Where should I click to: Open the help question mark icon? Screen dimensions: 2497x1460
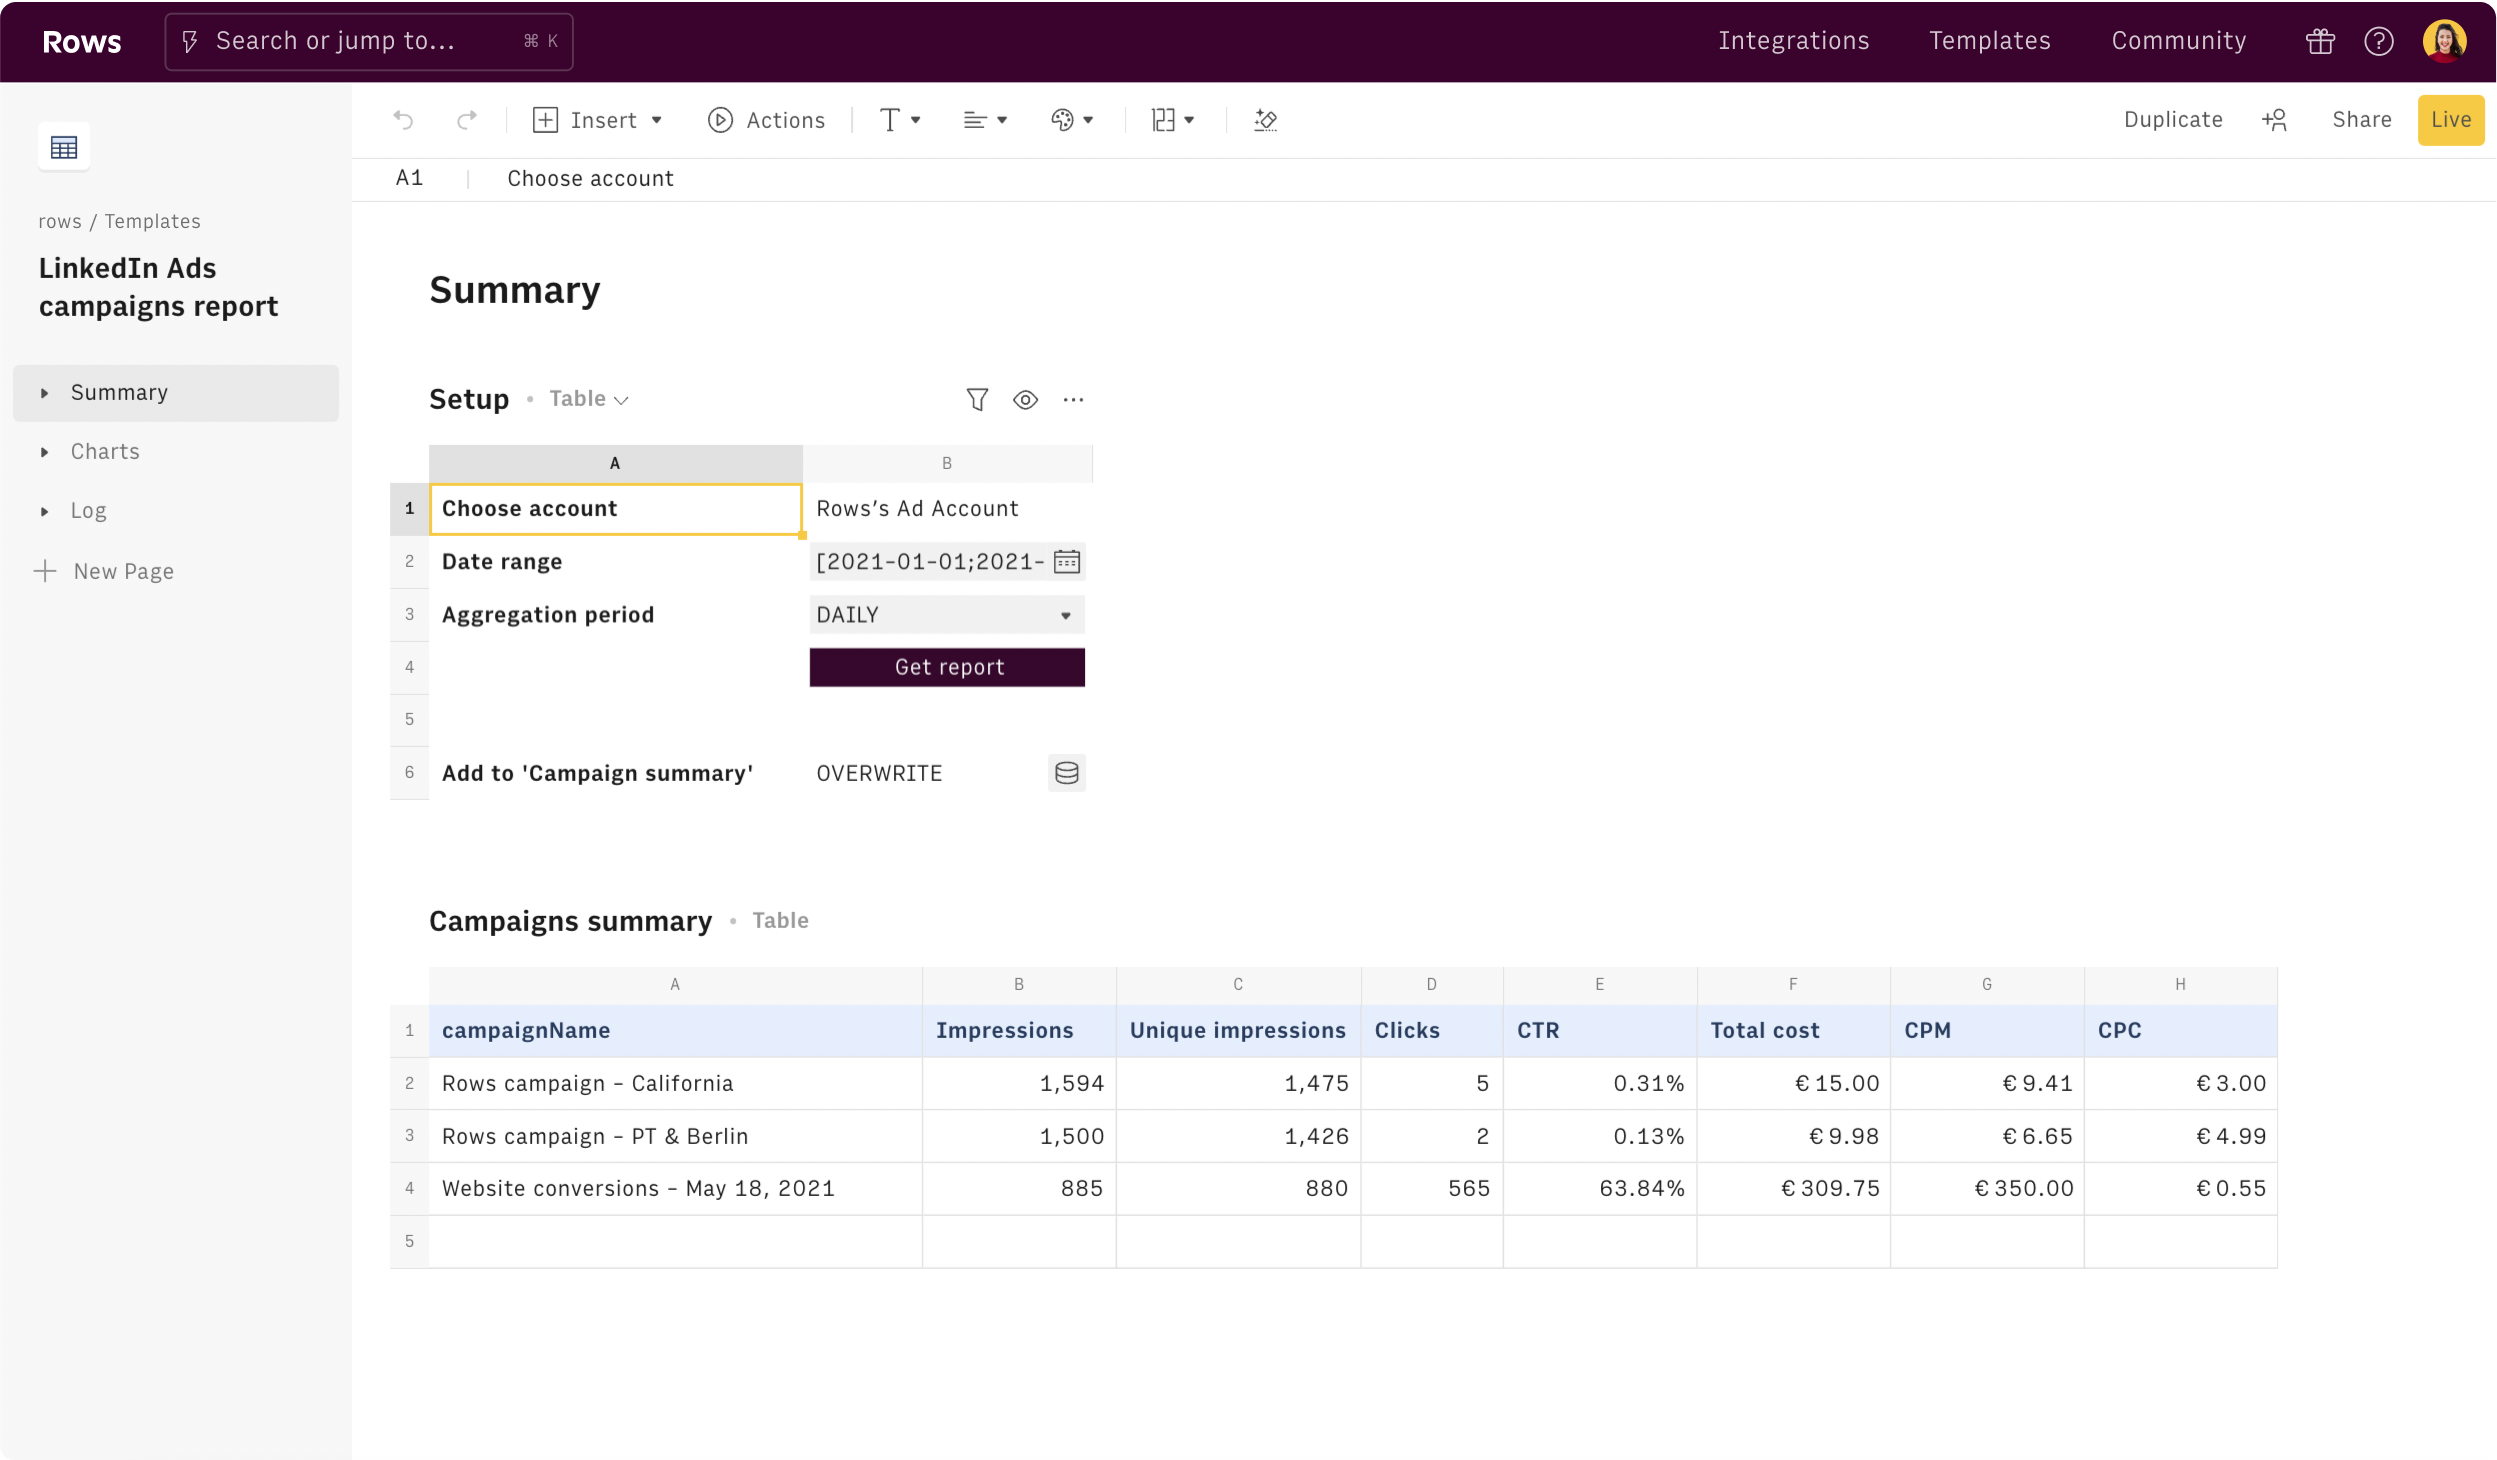coord(2378,41)
